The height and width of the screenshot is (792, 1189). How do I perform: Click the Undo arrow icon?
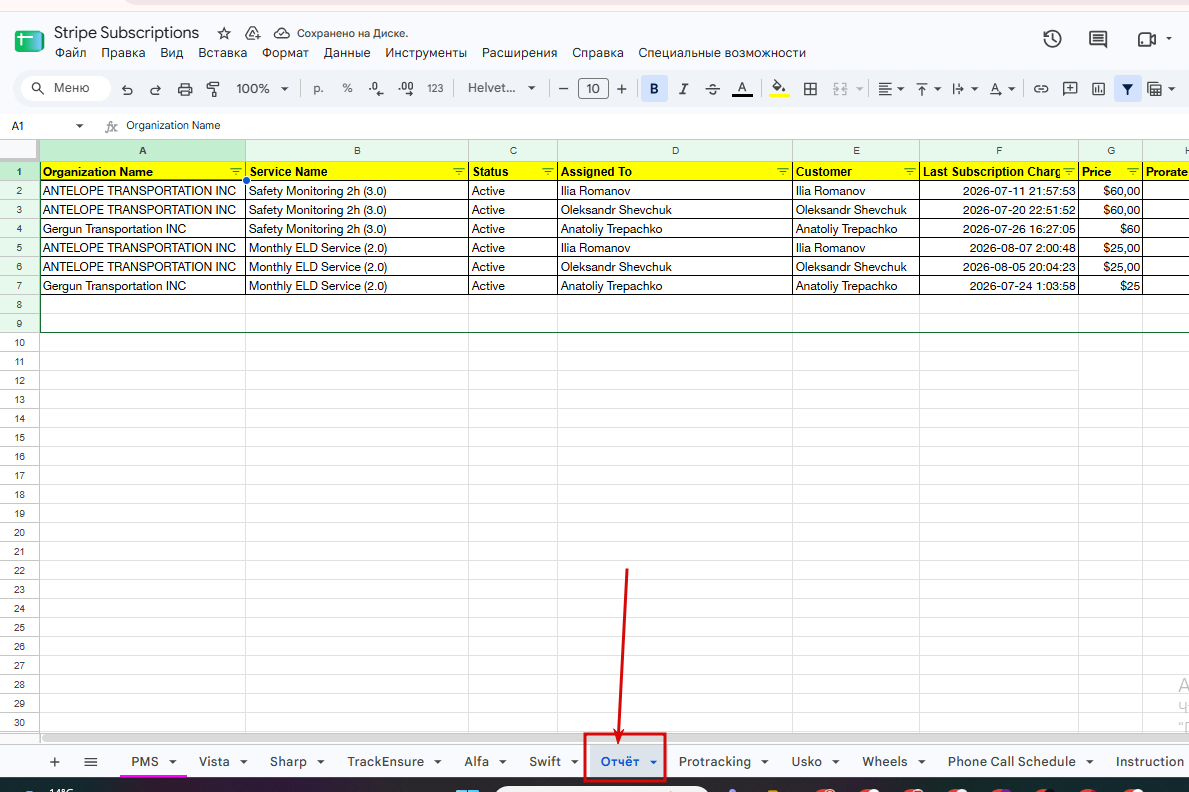pos(127,90)
